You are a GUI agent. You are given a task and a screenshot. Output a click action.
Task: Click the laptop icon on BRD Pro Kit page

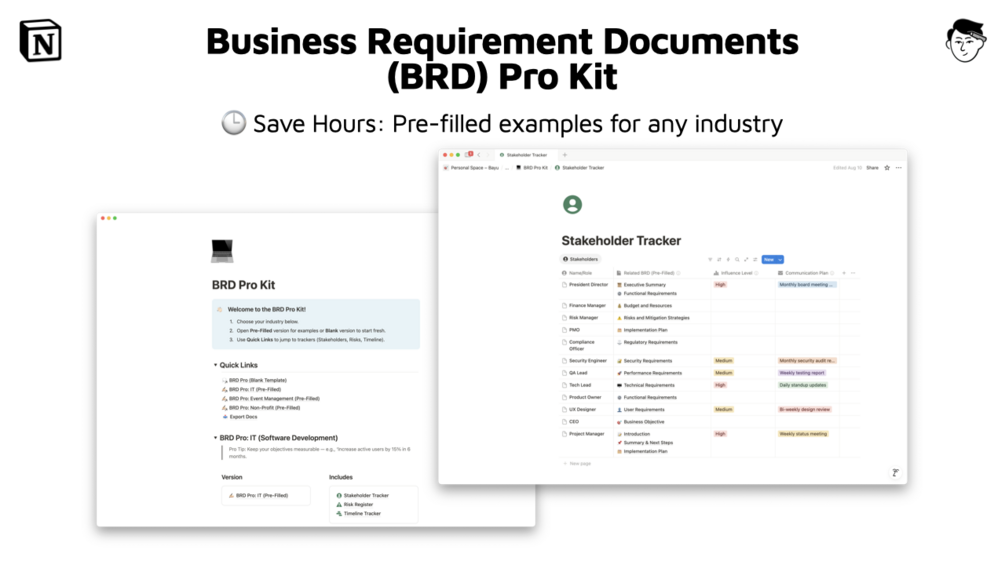click(222, 251)
